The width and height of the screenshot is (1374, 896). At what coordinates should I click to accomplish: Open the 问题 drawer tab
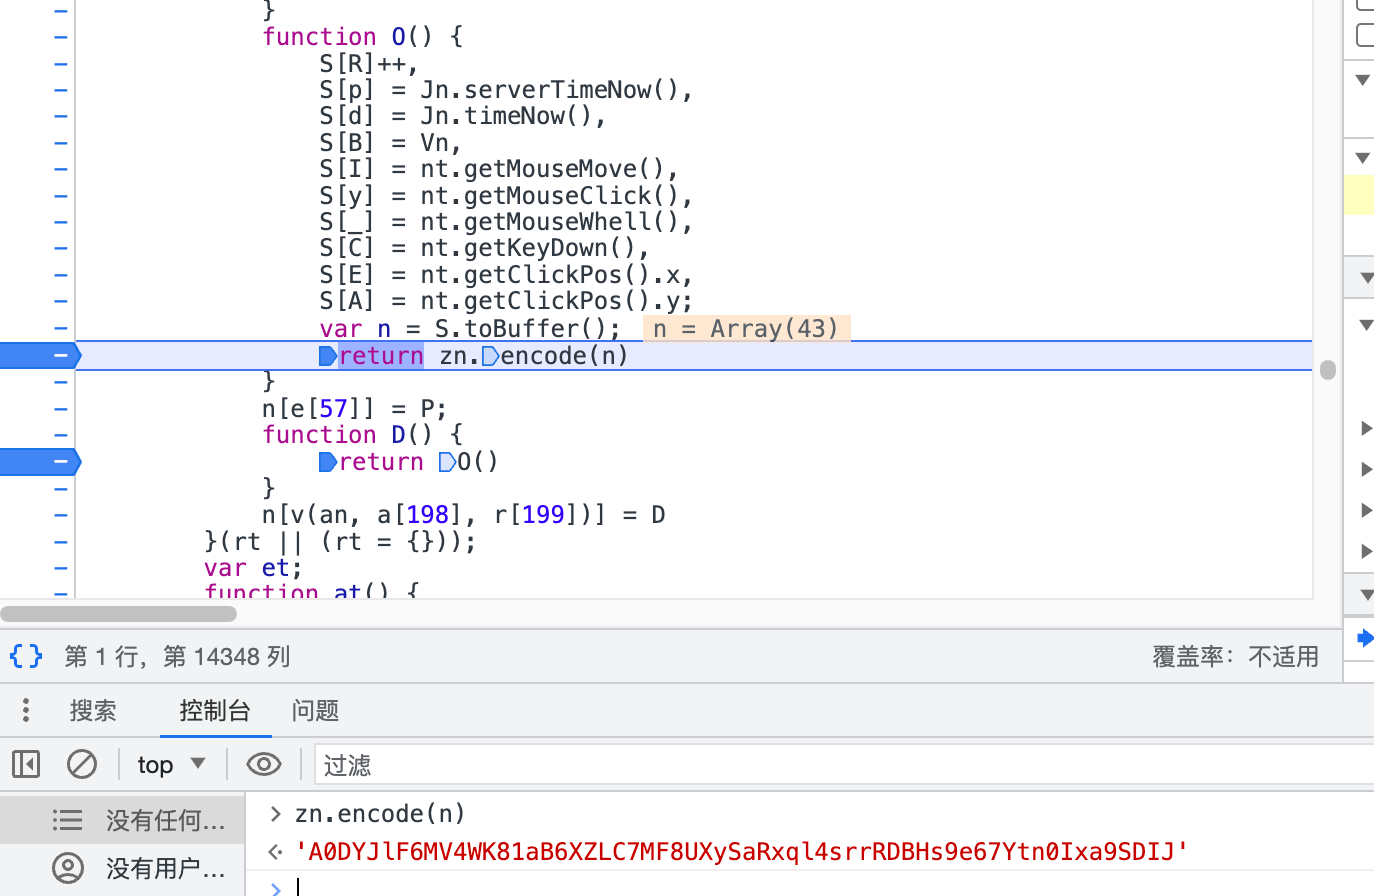[x=315, y=710]
